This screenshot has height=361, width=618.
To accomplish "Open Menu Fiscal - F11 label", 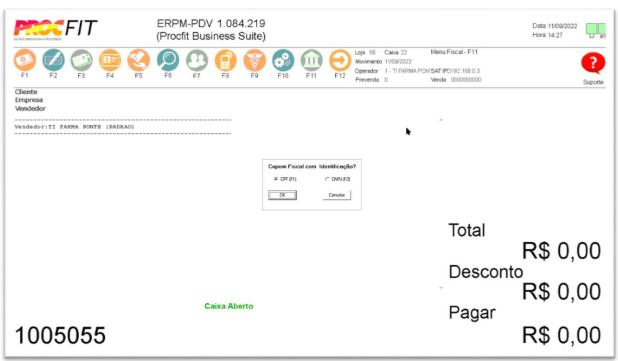I will click(x=454, y=52).
